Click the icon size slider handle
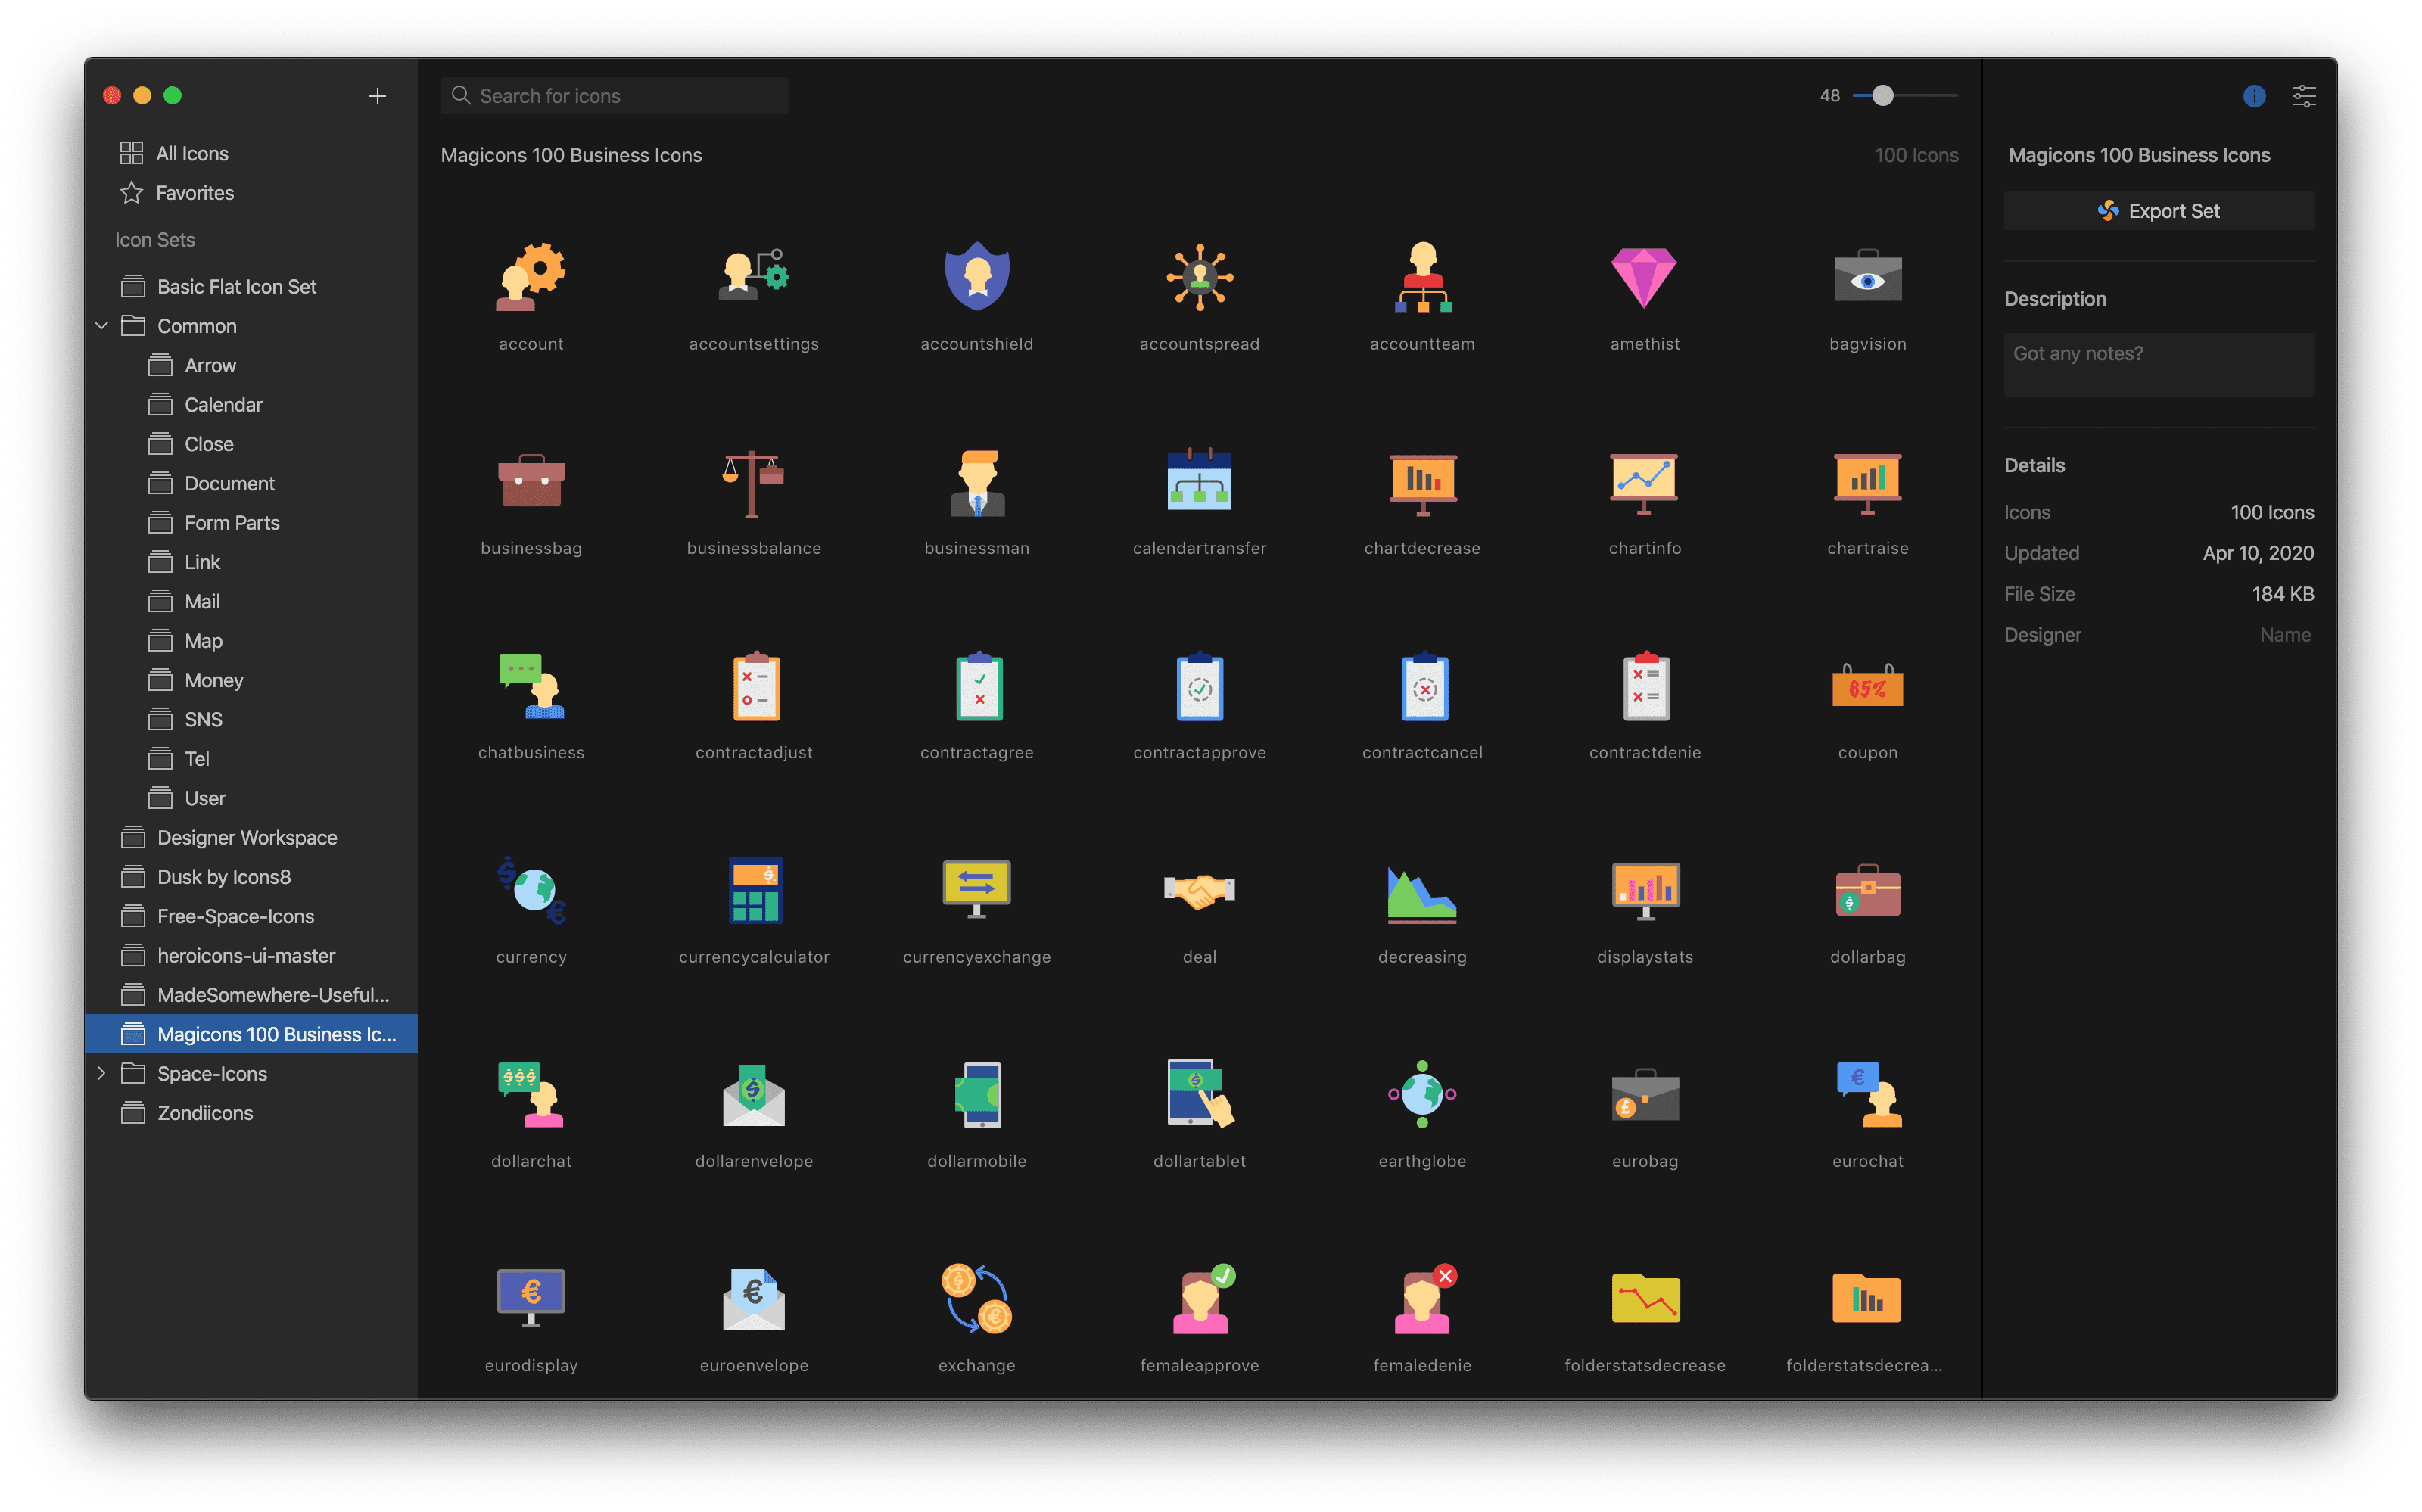Screen dimensions: 2422x1512 point(1882,96)
